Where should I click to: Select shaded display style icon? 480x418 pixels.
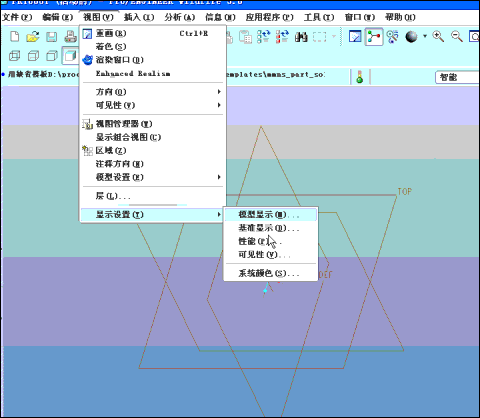[x=70, y=55]
